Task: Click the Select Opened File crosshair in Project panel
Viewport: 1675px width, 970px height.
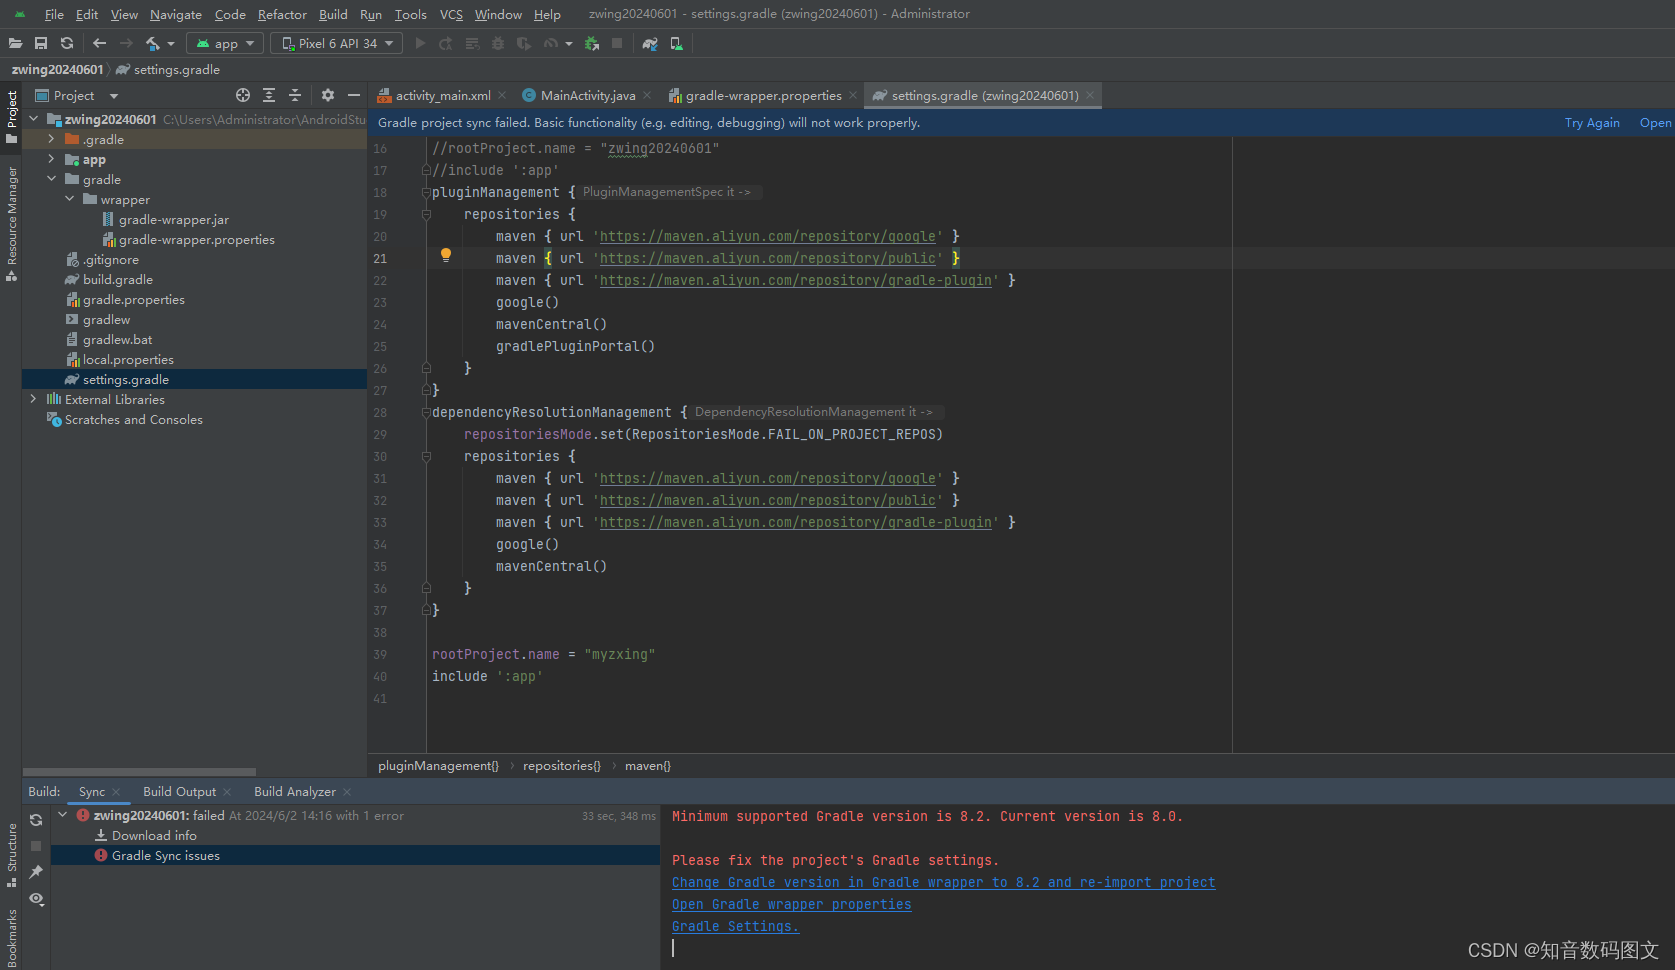Action: [x=243, y=95]
